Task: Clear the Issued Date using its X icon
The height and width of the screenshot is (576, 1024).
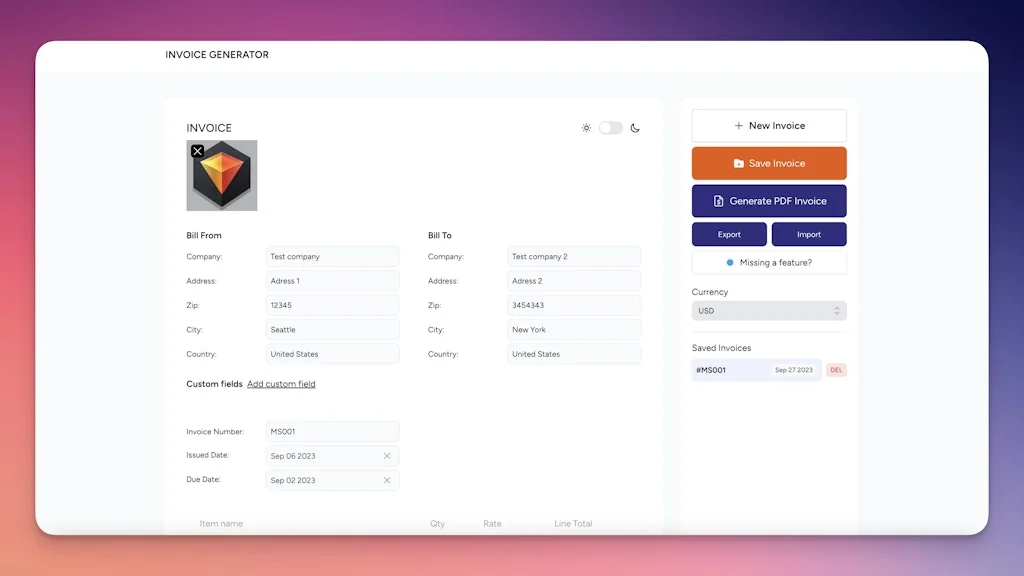Action: (388, 456)
